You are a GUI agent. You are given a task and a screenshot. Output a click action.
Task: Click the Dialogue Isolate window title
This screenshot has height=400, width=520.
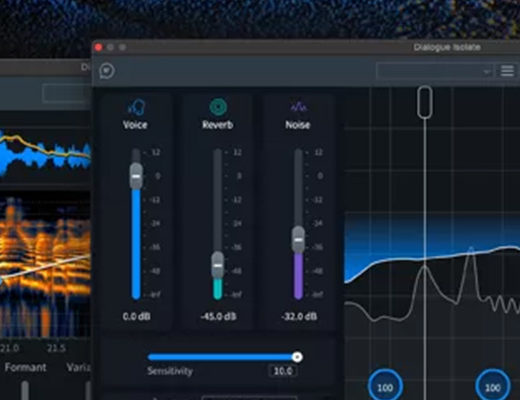(x=447, y=47)
